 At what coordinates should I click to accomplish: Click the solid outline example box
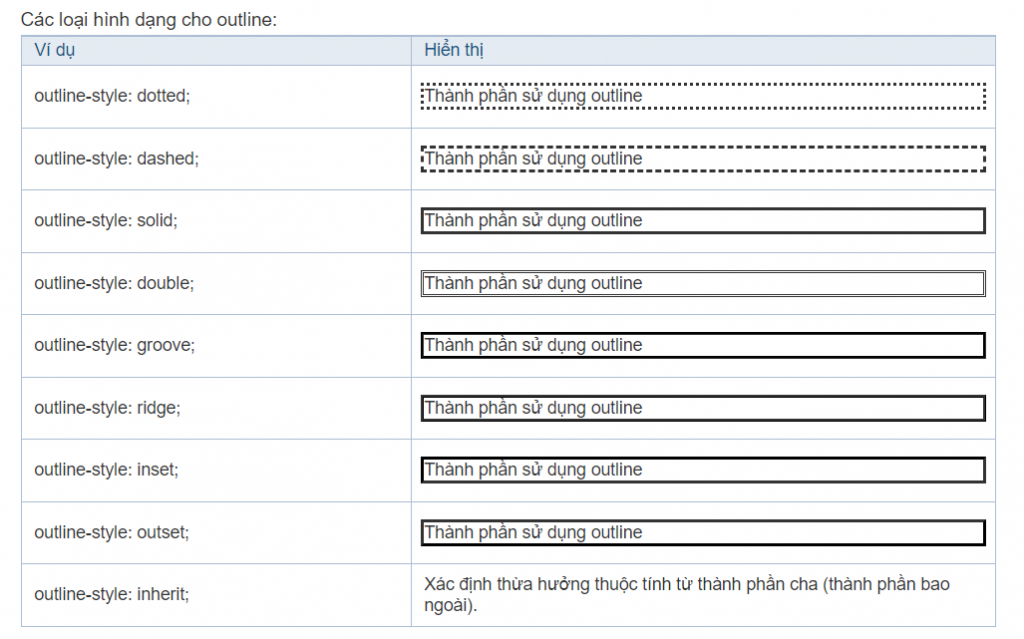[x=703, y=220]
